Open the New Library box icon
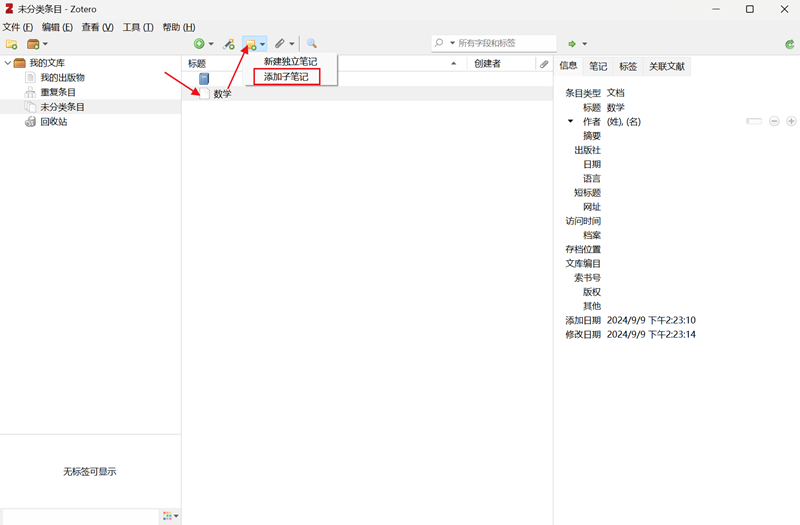This screenshot has width=800, height=525. [33, 44]
